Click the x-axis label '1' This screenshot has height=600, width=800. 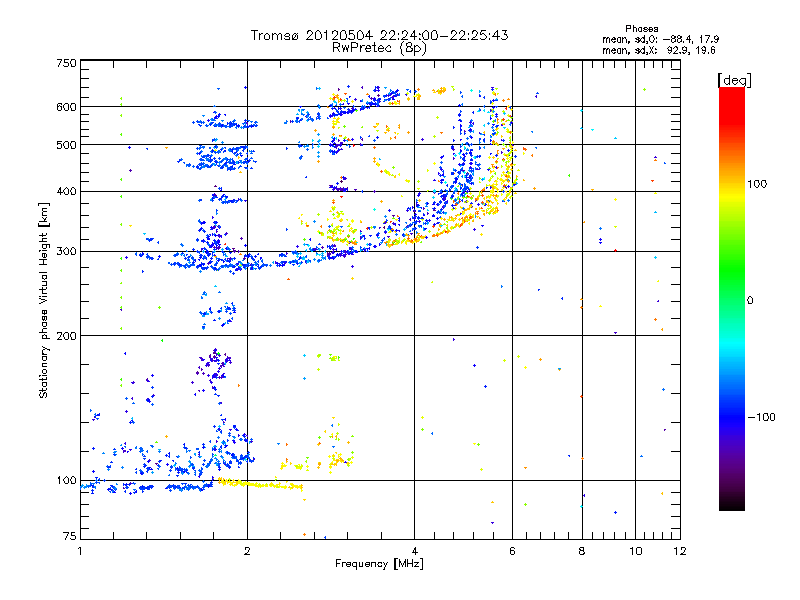click(x=80, y=551)
